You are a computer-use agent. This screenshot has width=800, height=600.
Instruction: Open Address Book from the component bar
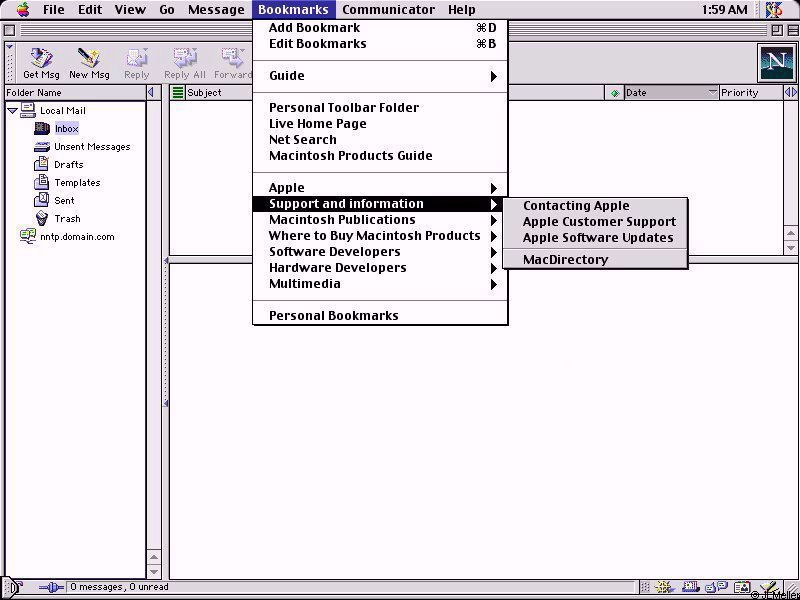(742, 587)
